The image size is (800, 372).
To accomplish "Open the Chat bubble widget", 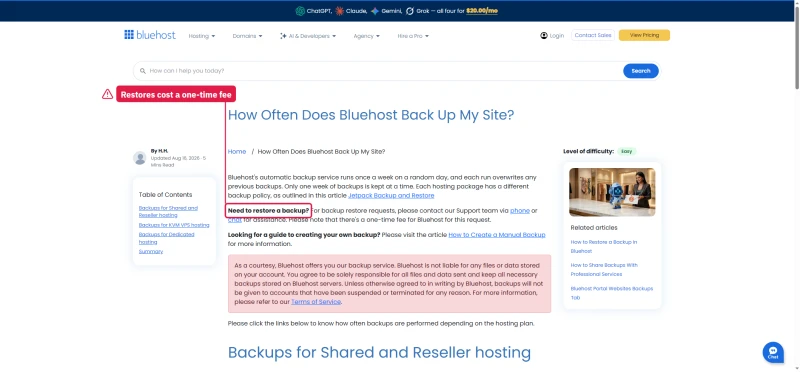I will click(773, 352).
